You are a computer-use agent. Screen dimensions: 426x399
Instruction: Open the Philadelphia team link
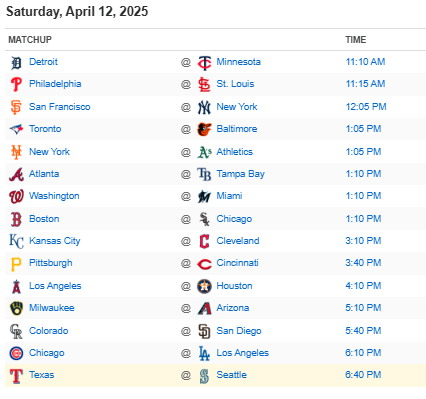(x=55, y=84)
